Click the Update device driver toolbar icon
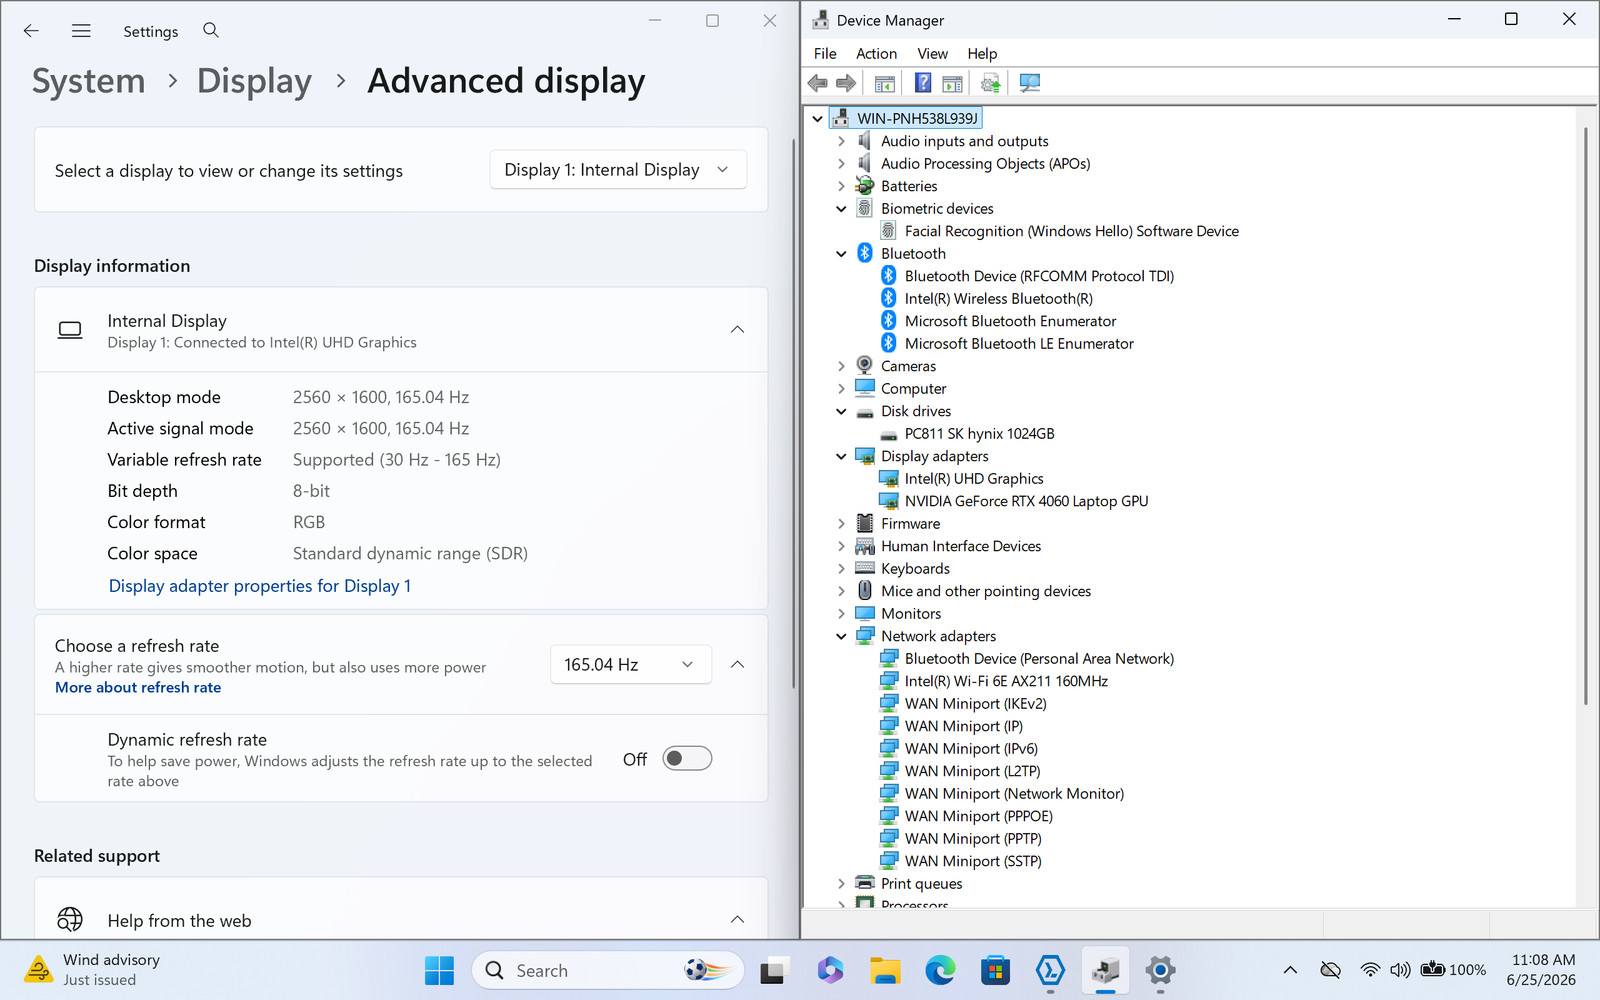The image size is (1600, 1000). 990,83
